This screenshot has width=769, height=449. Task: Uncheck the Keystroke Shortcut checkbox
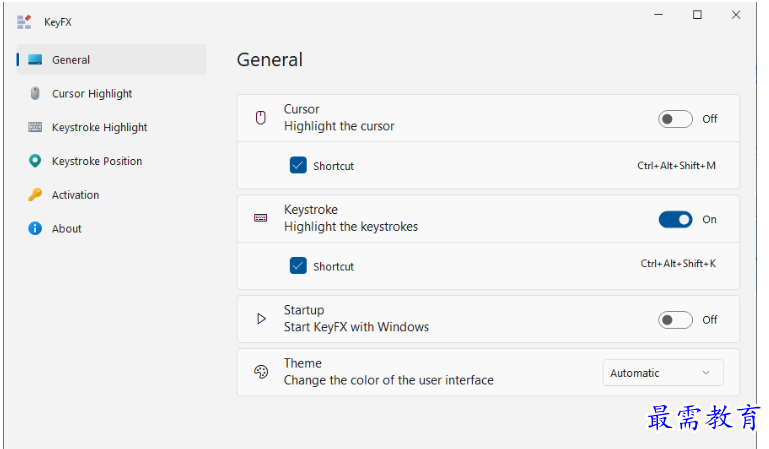coord(298,266)
